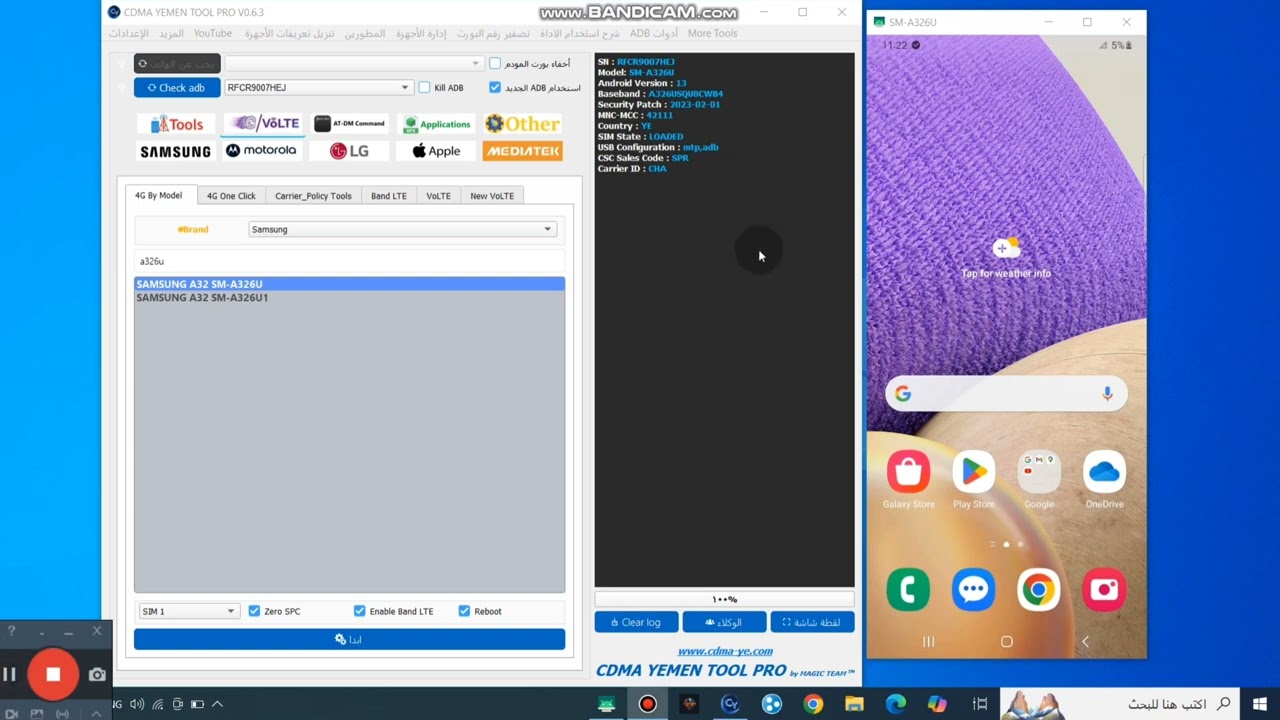This screenshot has width=1280, height=720.
Task: Open Task View on the taskbar
Action: 980,704
